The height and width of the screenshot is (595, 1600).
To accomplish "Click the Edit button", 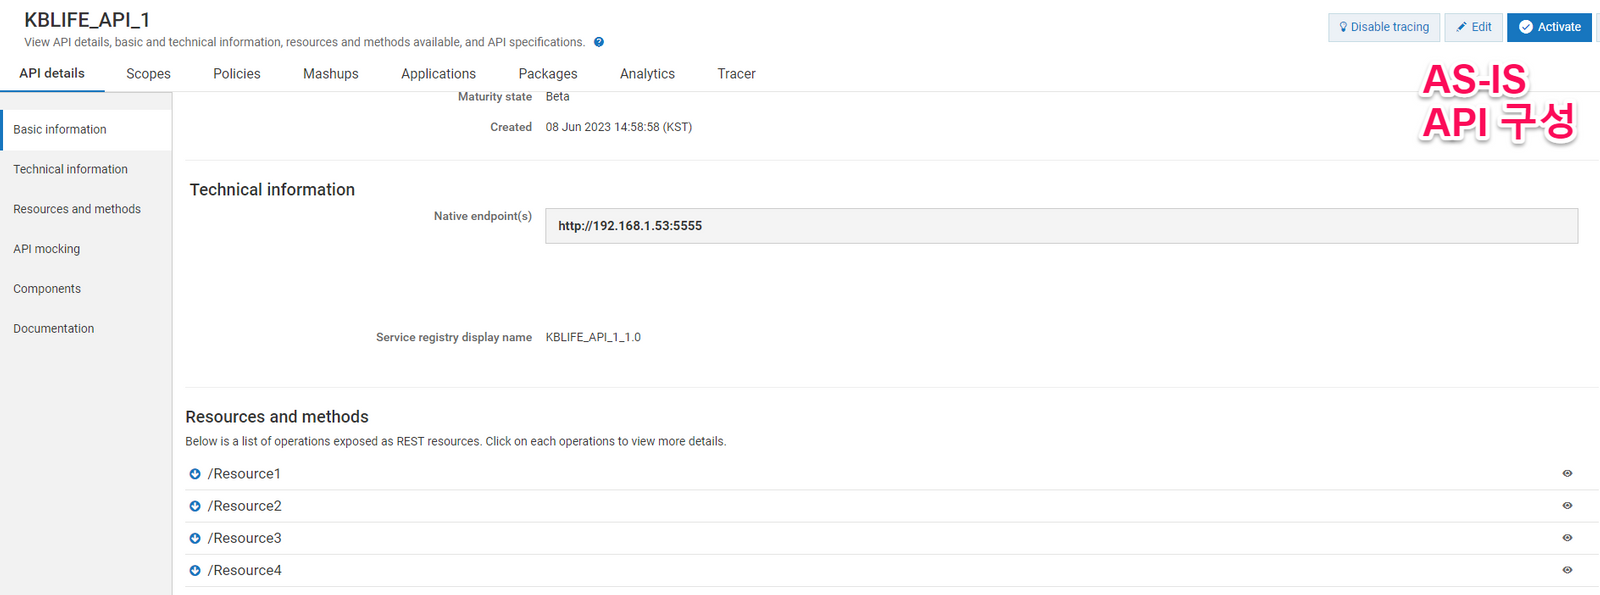I will pyautogui.click(x=1473, y=27).
